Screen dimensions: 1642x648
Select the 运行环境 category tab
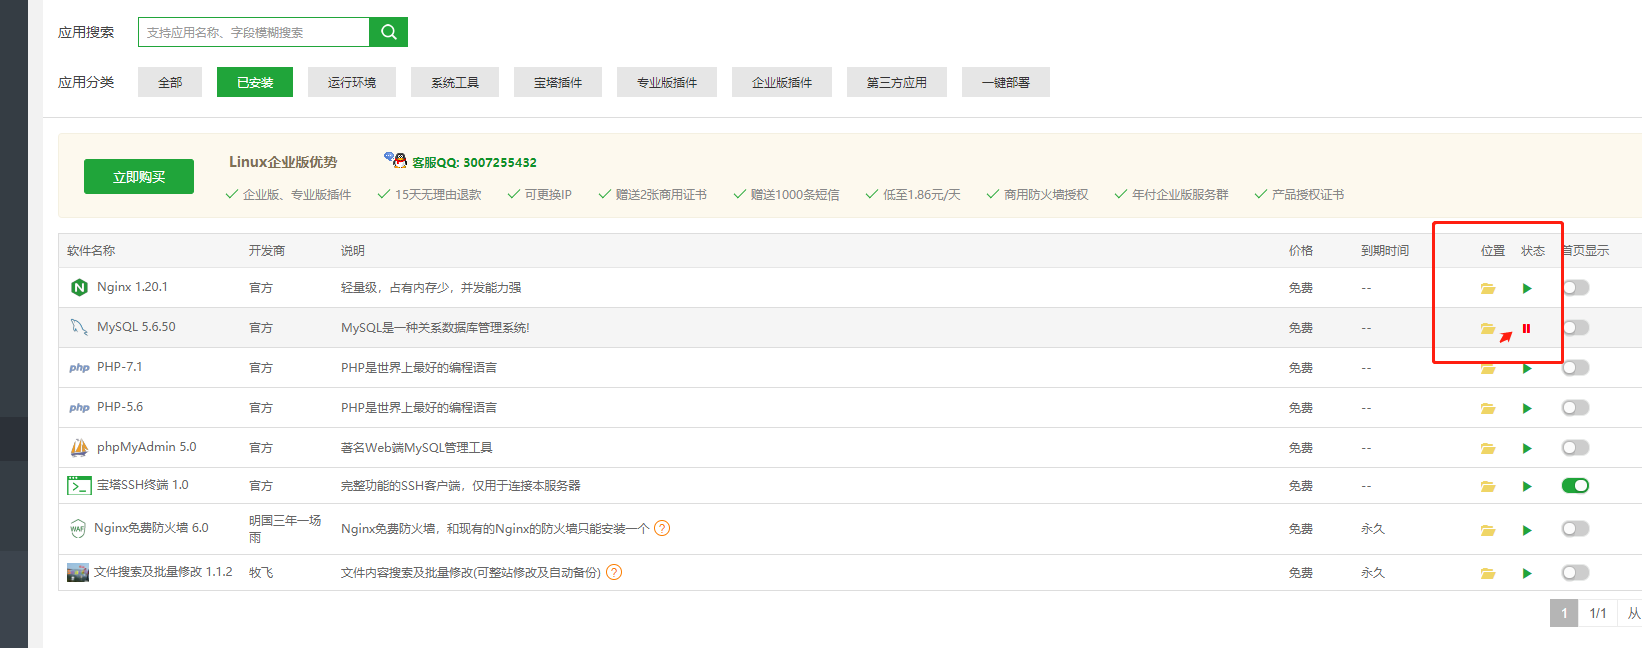(352, 82)
